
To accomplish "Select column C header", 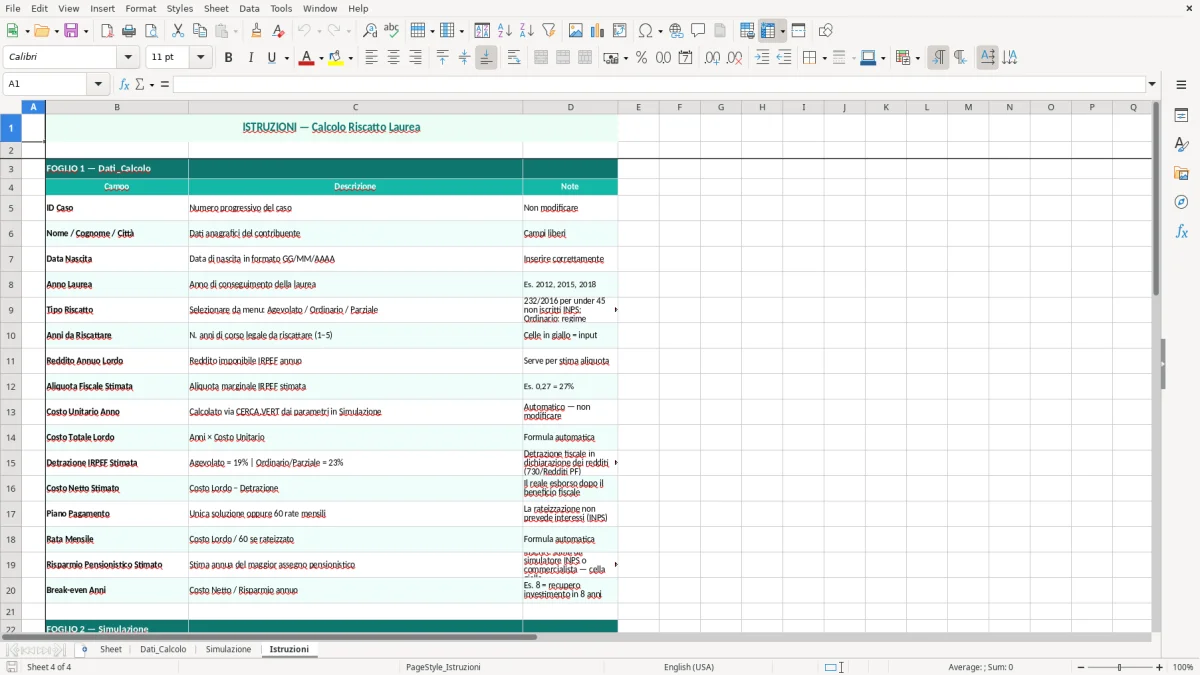I will 355,107.
